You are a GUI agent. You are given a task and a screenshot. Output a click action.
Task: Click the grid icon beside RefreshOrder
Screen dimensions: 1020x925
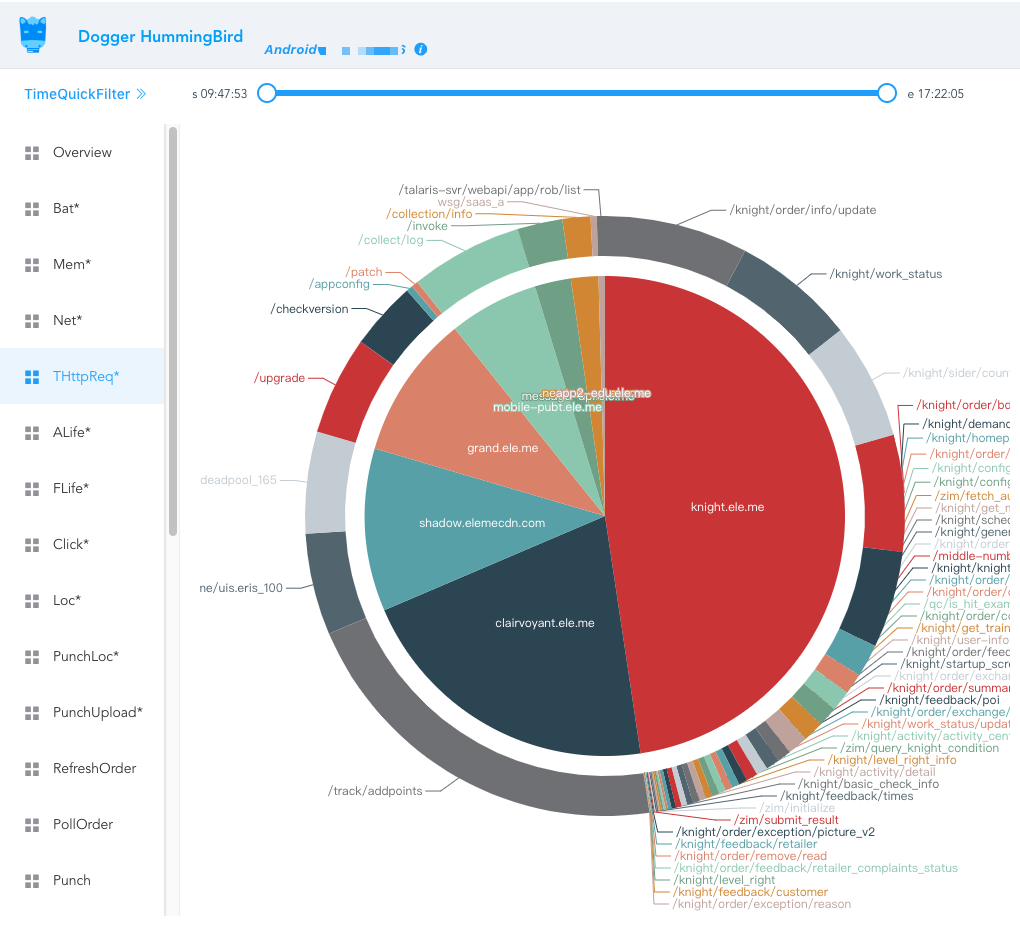(32, 769)
